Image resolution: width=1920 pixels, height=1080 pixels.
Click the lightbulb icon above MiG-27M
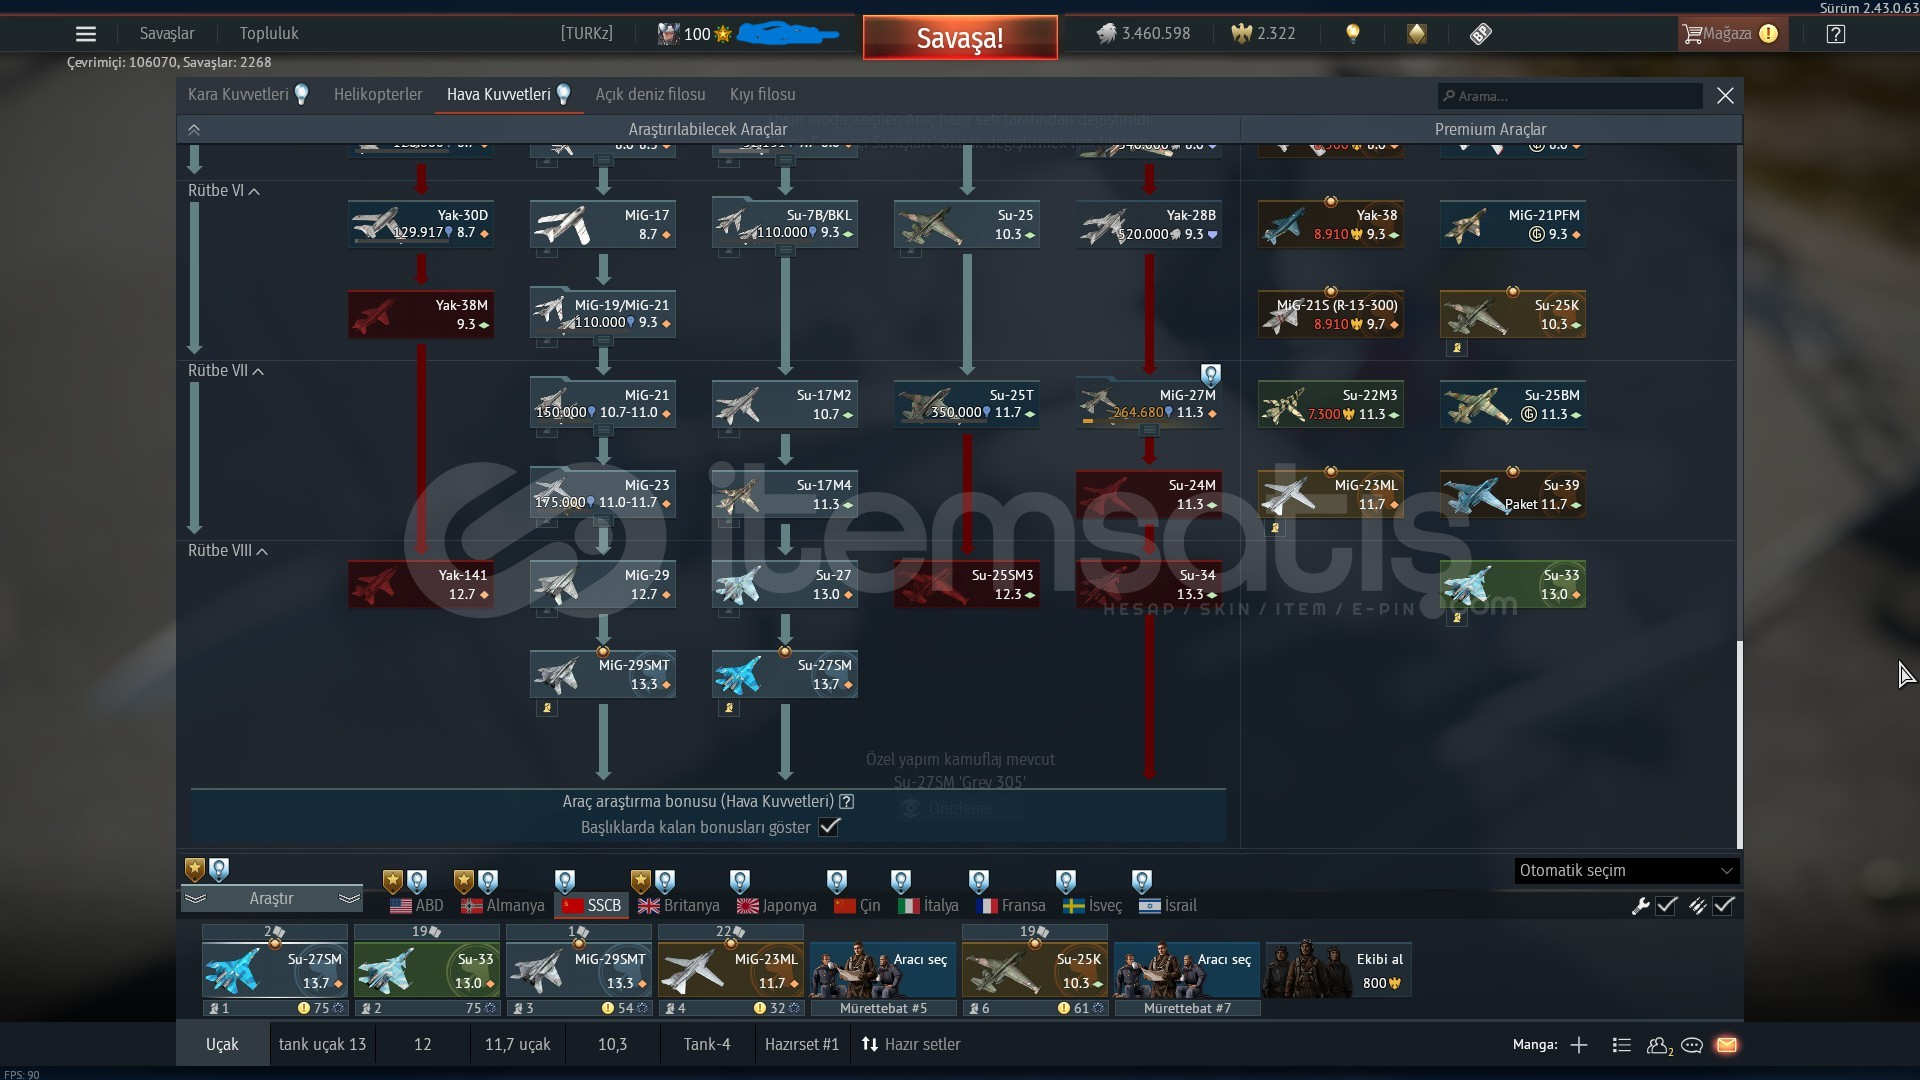pos(1211,375)
